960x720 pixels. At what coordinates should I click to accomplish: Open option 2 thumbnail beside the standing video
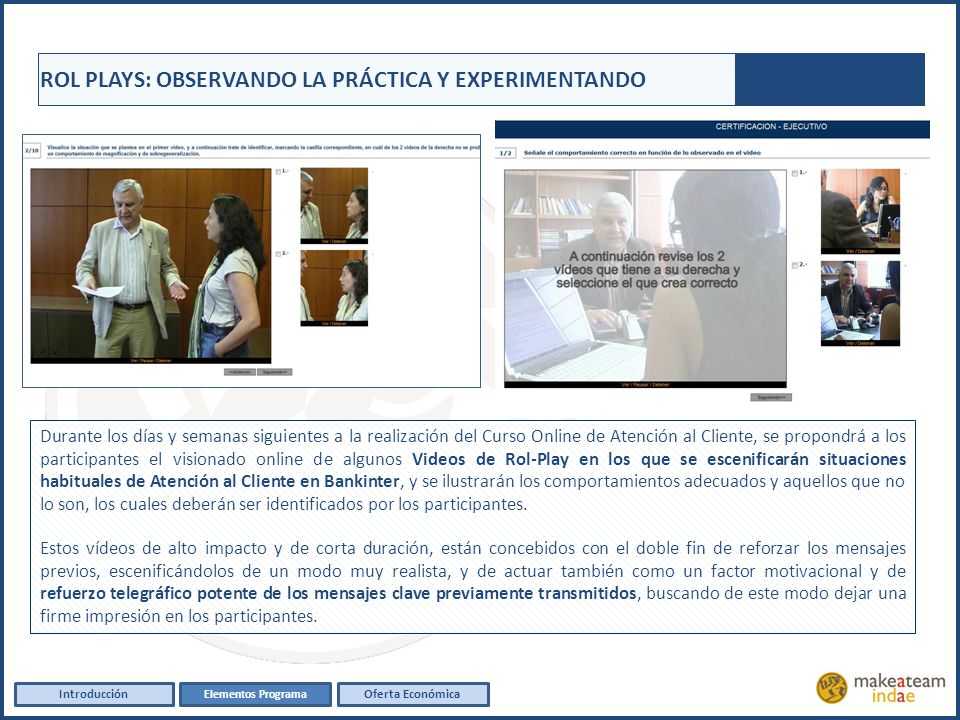334,285
